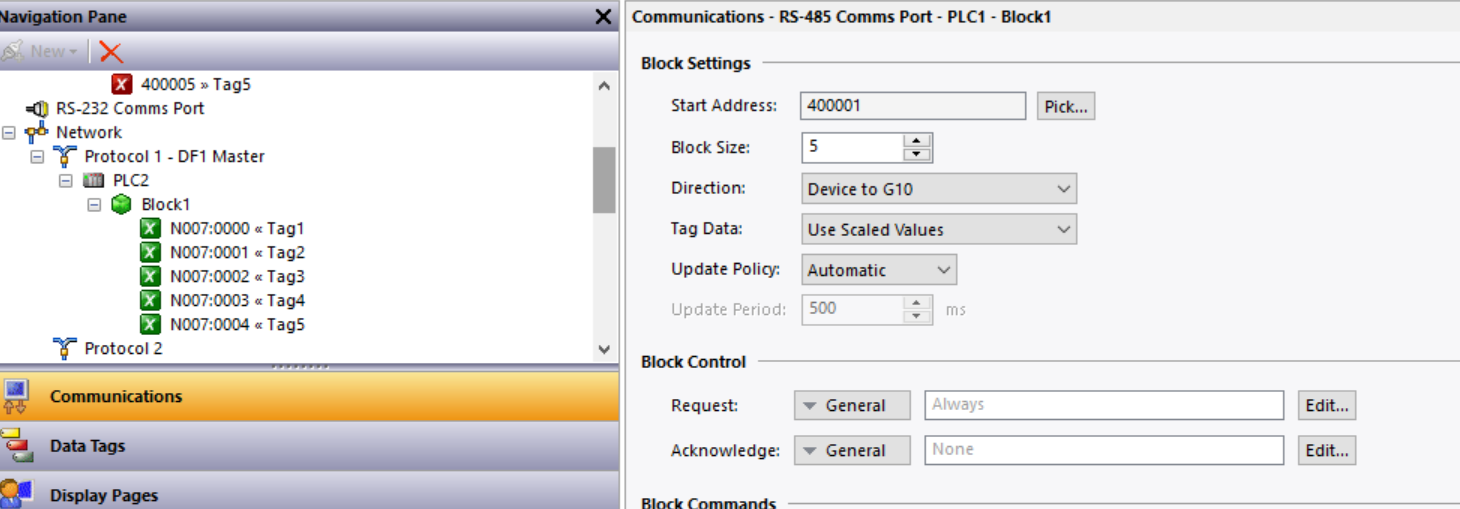Increase Block Size with the up arrow
This screenshot has width=1460, height=509.
coord(917,140)
